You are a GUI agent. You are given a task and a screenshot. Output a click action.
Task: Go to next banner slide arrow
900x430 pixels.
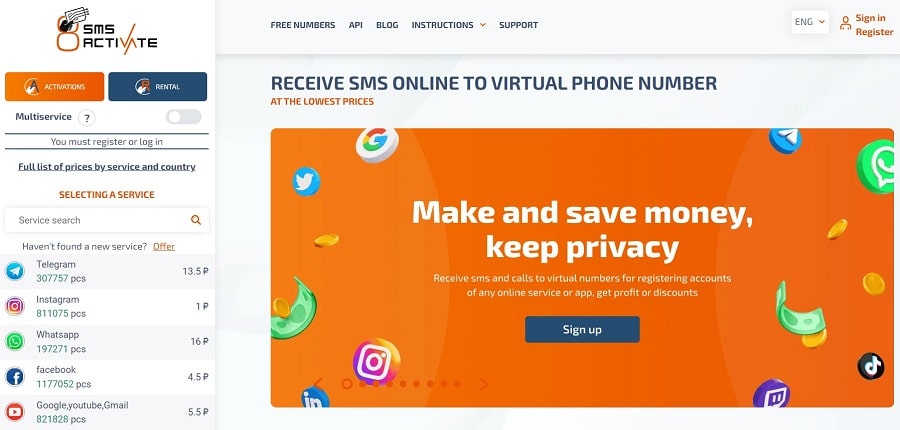[484, 384]
